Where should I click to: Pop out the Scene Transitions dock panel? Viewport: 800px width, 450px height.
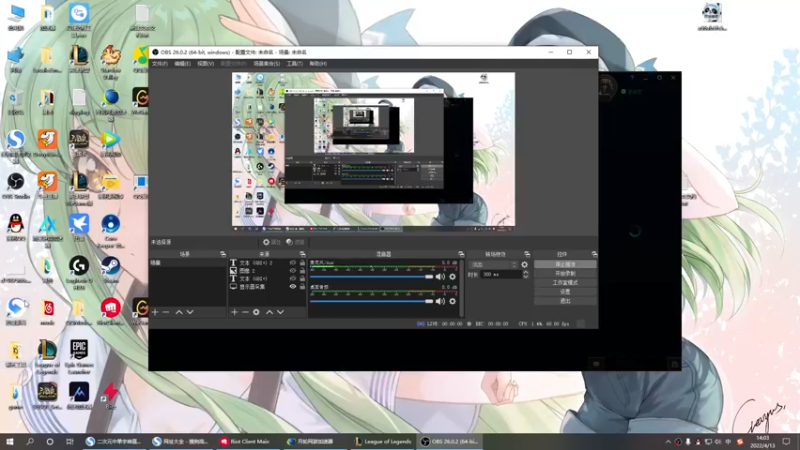click(x=527, y=254)
